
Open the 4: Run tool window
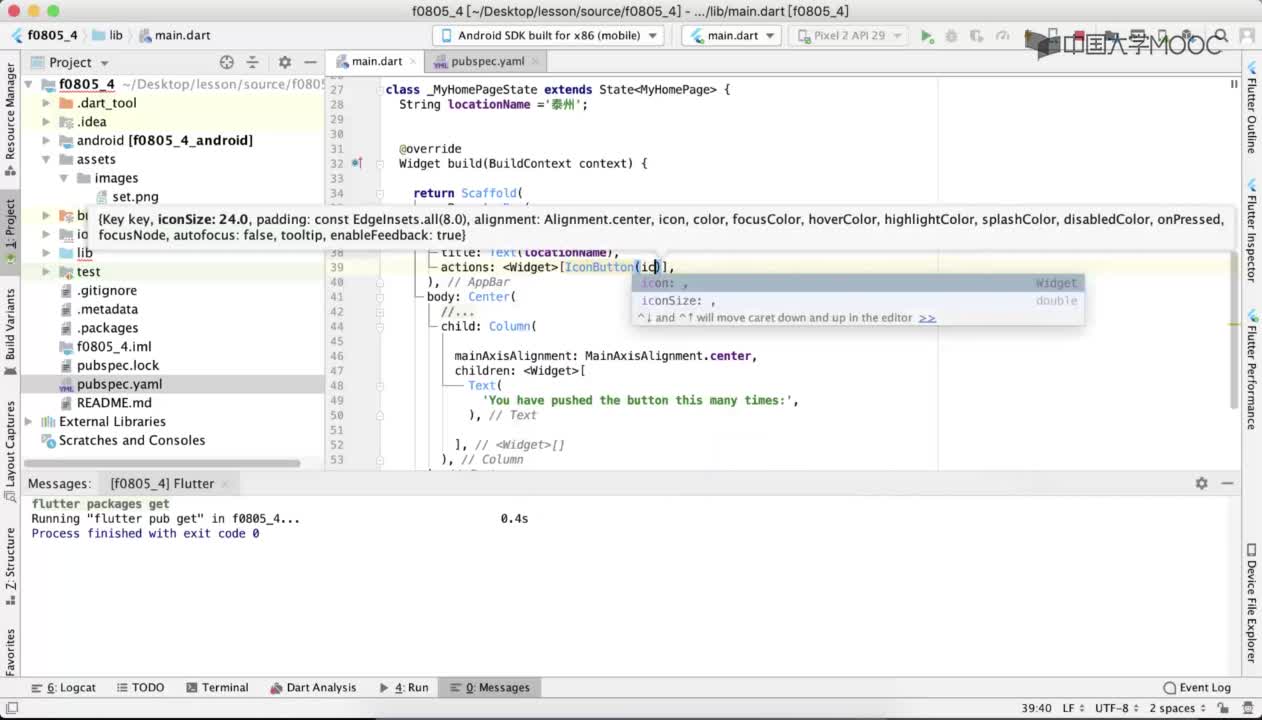[x=404, y=687]
